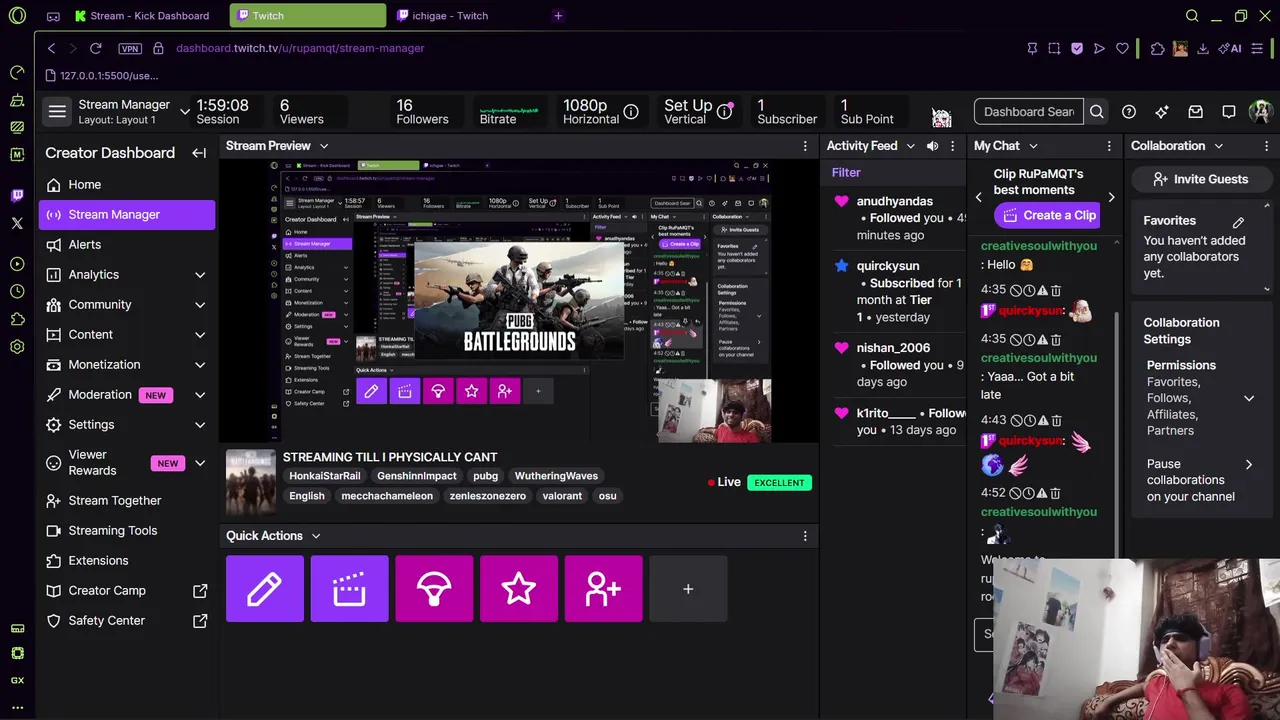Click the star quick action tile
This screenshot has height=720, width=1280.
point(519,589)
